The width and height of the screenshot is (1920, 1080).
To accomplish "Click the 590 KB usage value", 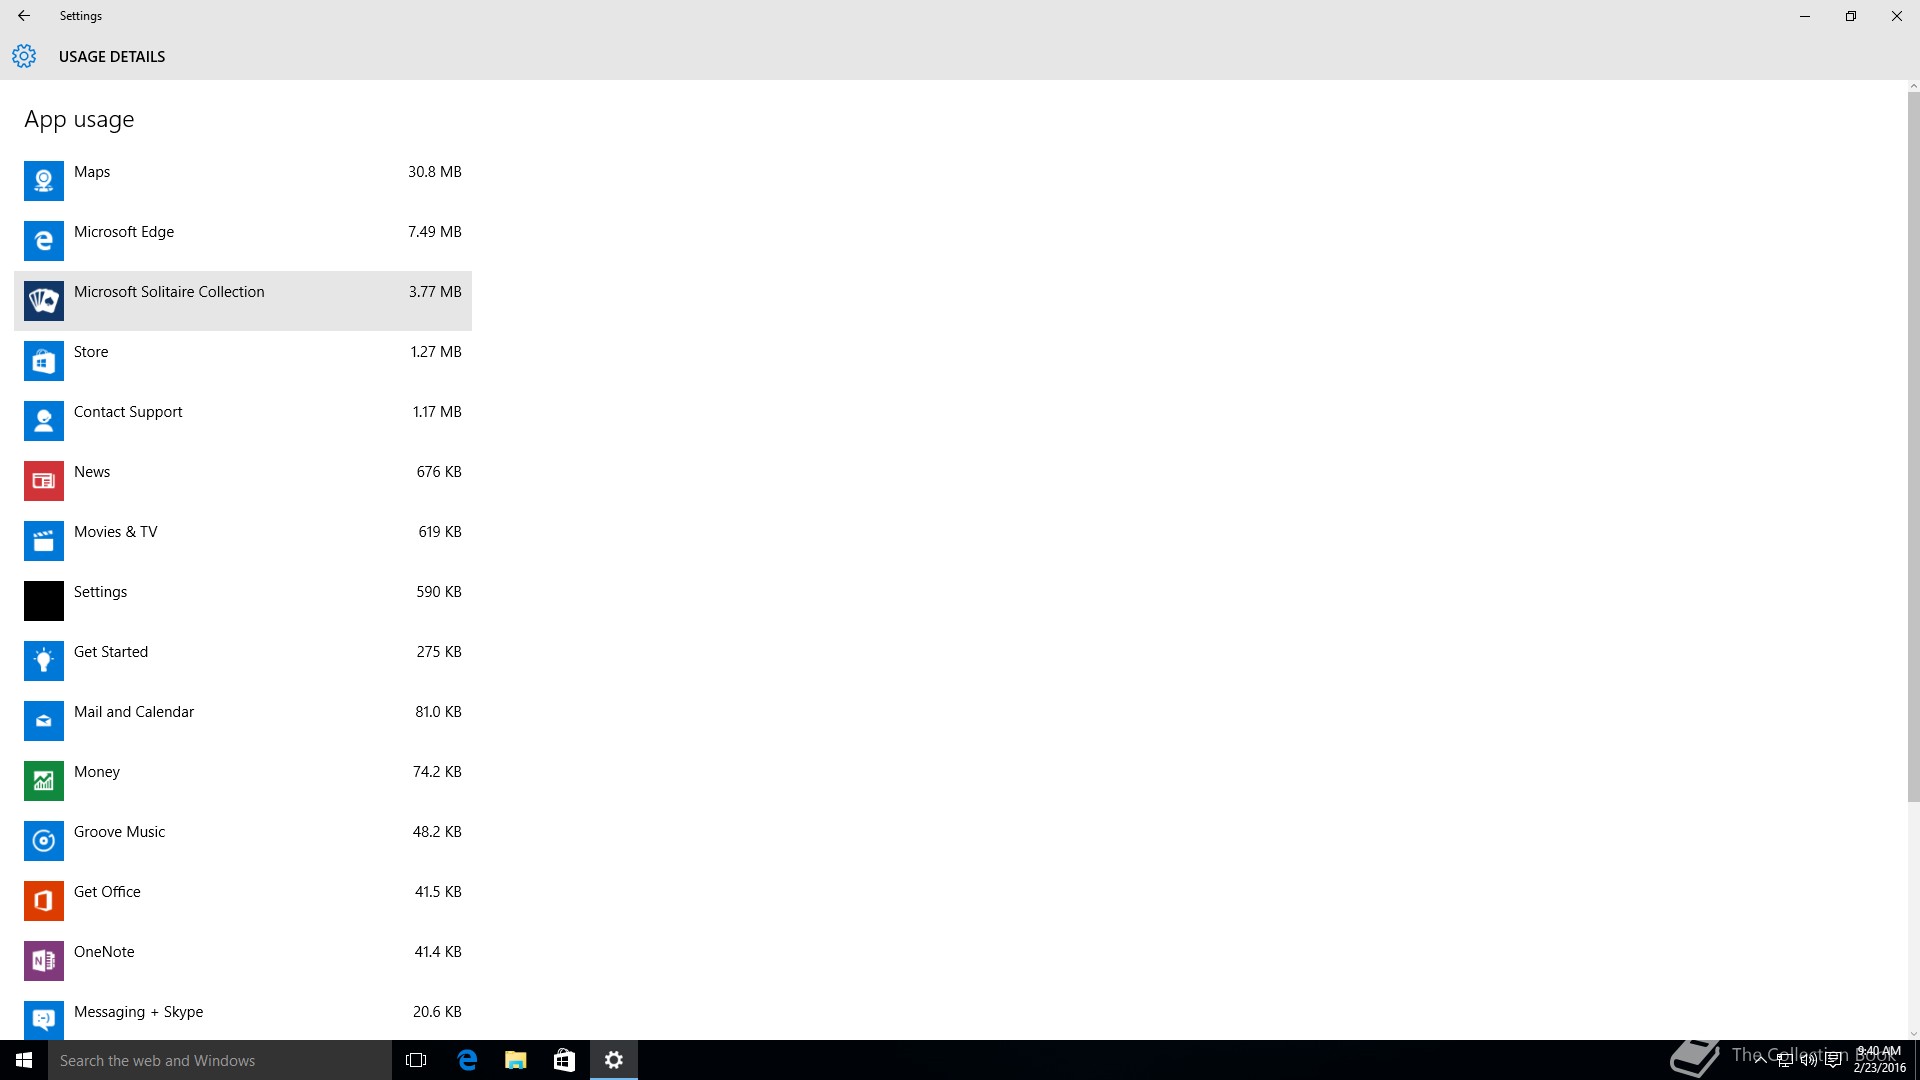I will click(439, 592).
